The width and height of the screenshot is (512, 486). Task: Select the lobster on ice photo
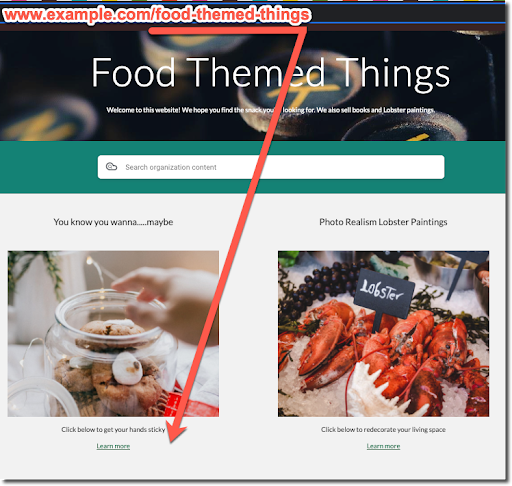coord(383,334)
